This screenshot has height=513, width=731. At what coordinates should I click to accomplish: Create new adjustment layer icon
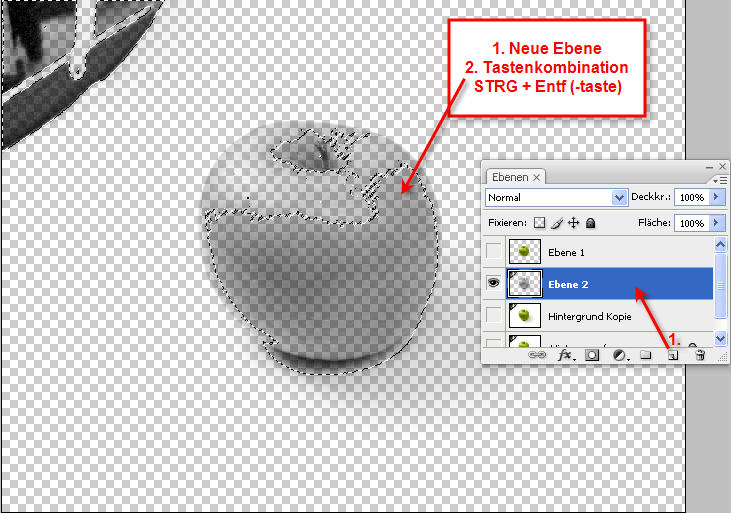[619, 355]
